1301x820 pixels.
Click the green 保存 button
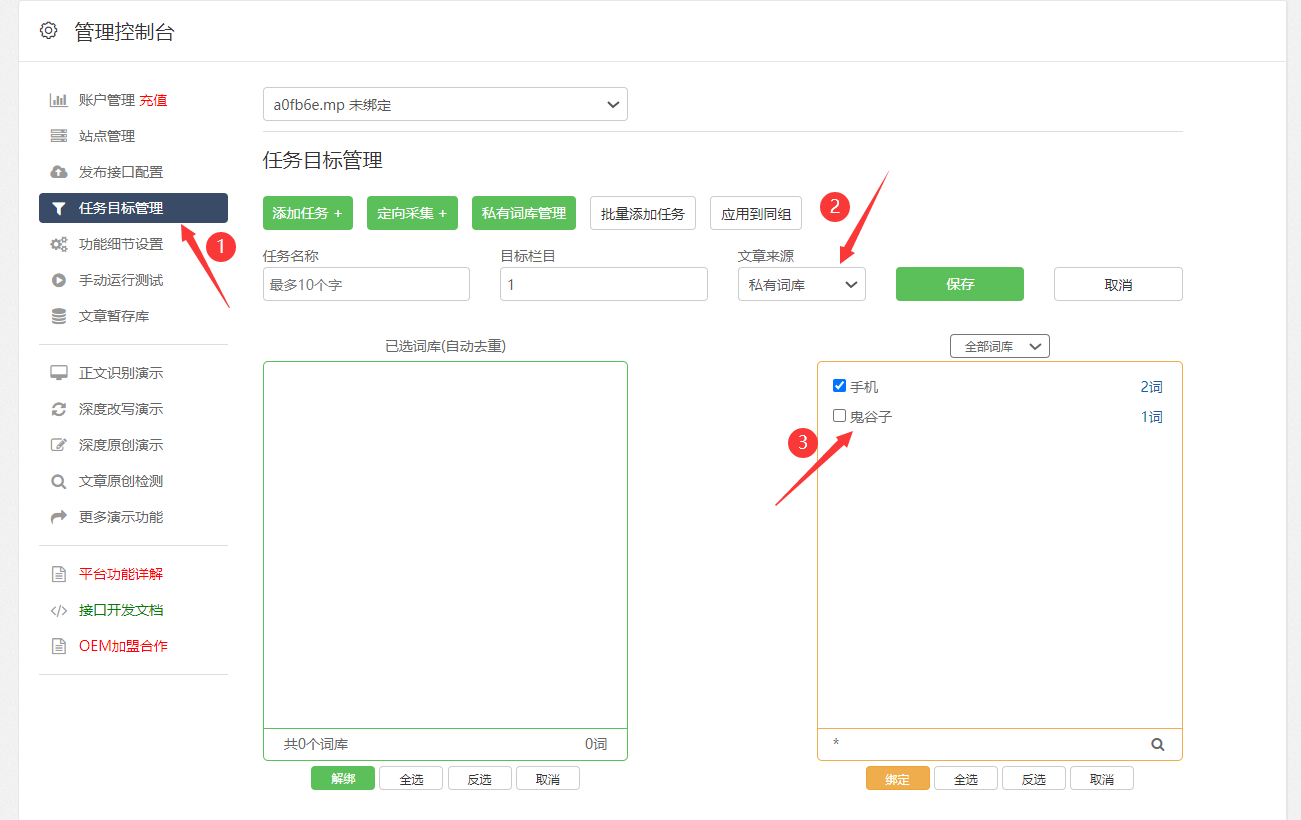pyautogui.click(x=959, y=284)
